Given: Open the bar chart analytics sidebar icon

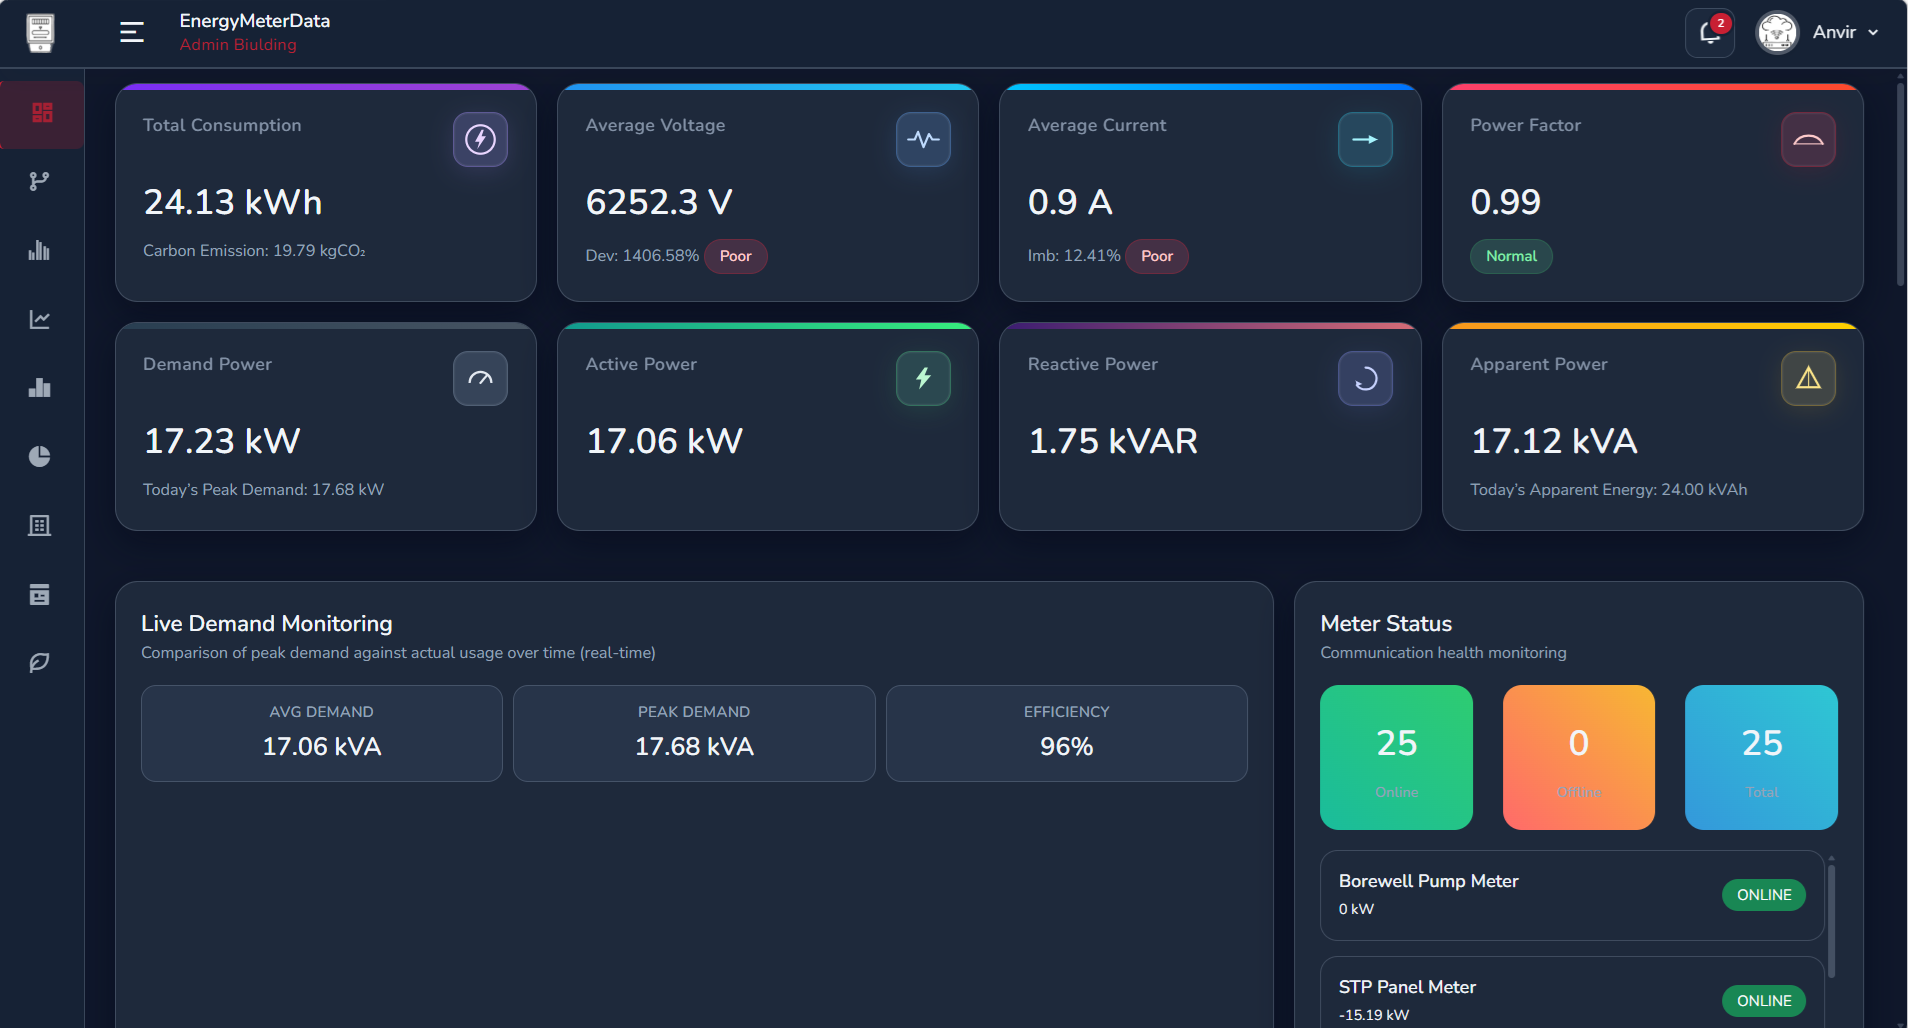Looking at the screenshot, I should tap(42, 251).
